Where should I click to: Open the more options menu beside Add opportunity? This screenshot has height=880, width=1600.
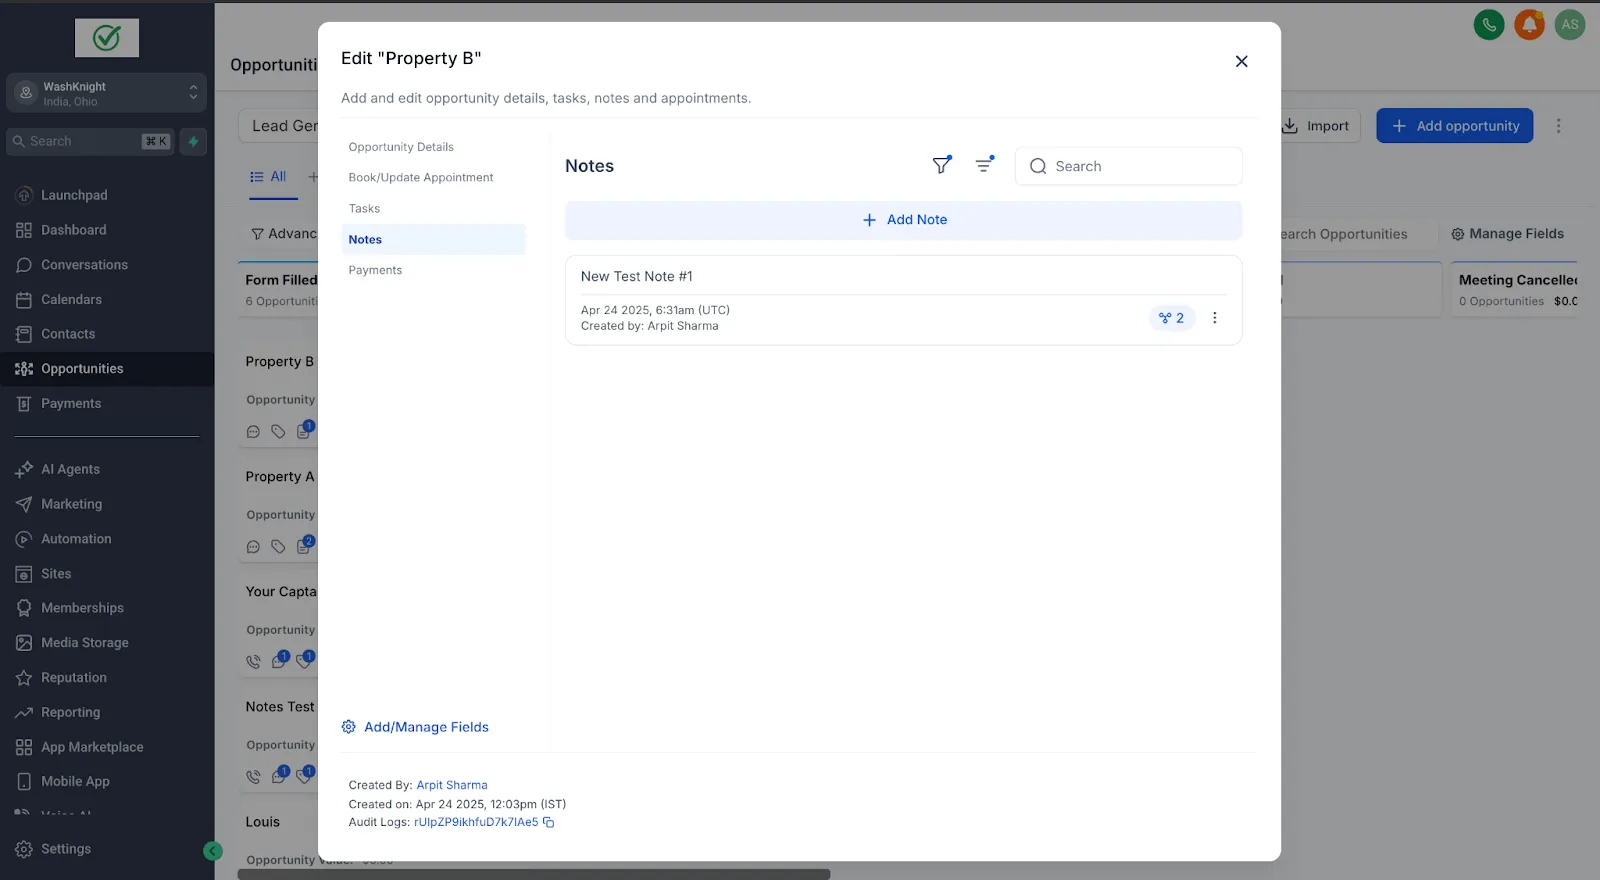1558,126
